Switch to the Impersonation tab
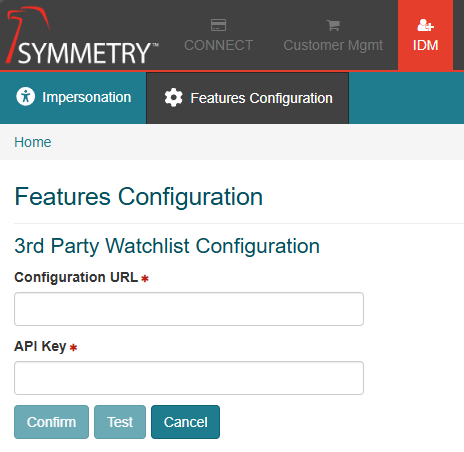 pyautogui.click(x=73, y=97)
